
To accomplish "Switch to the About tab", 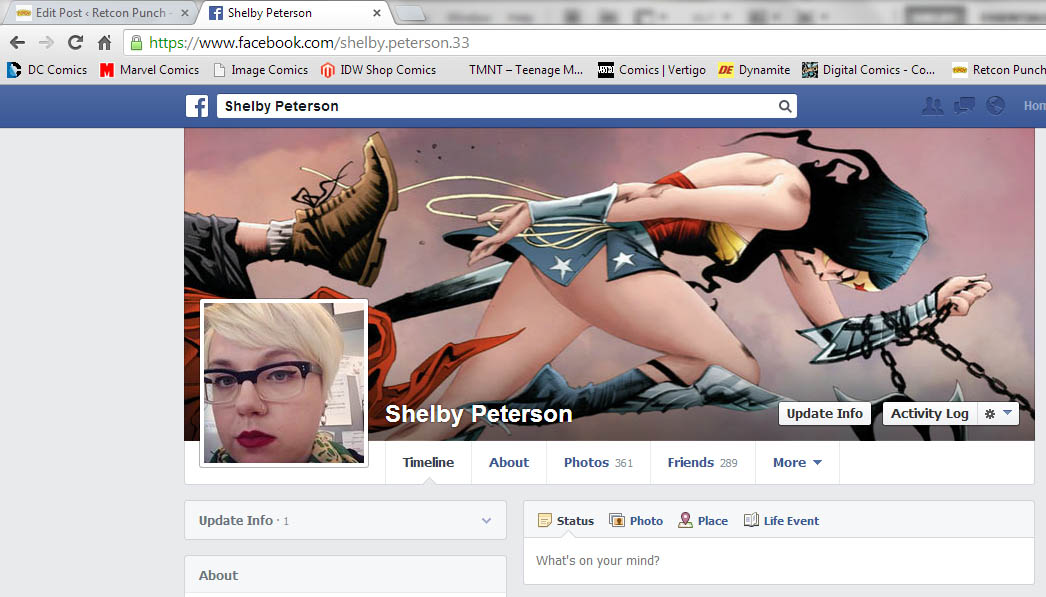I will coord(508,463).
